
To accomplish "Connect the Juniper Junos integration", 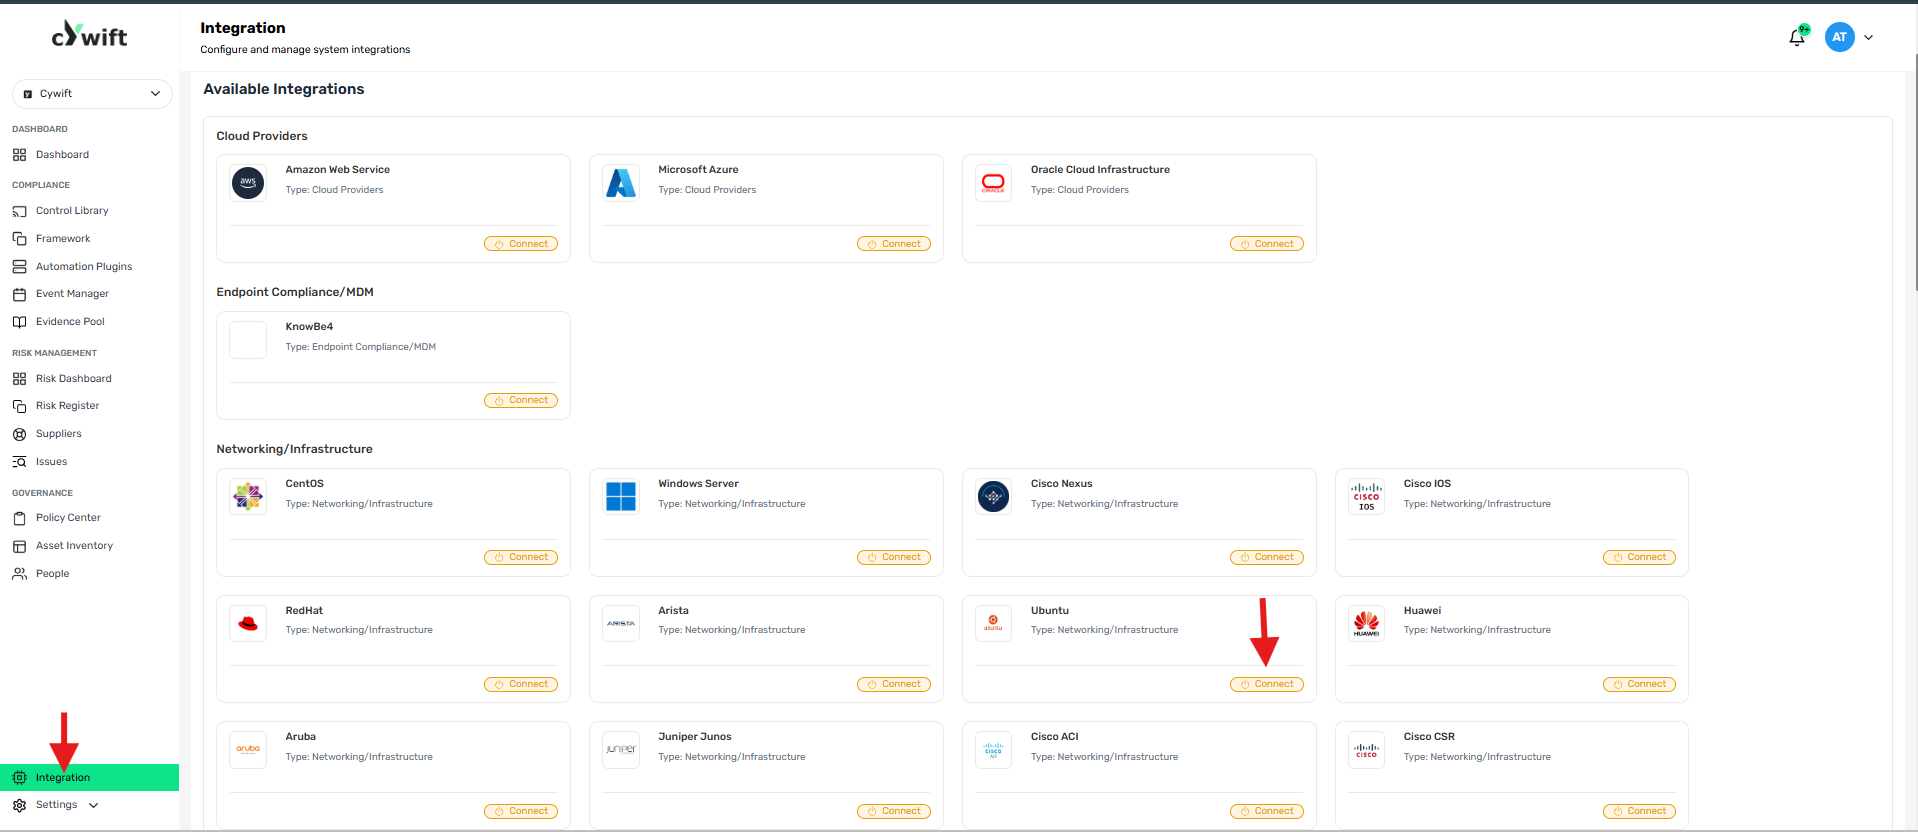I will (x=894, y=812).
